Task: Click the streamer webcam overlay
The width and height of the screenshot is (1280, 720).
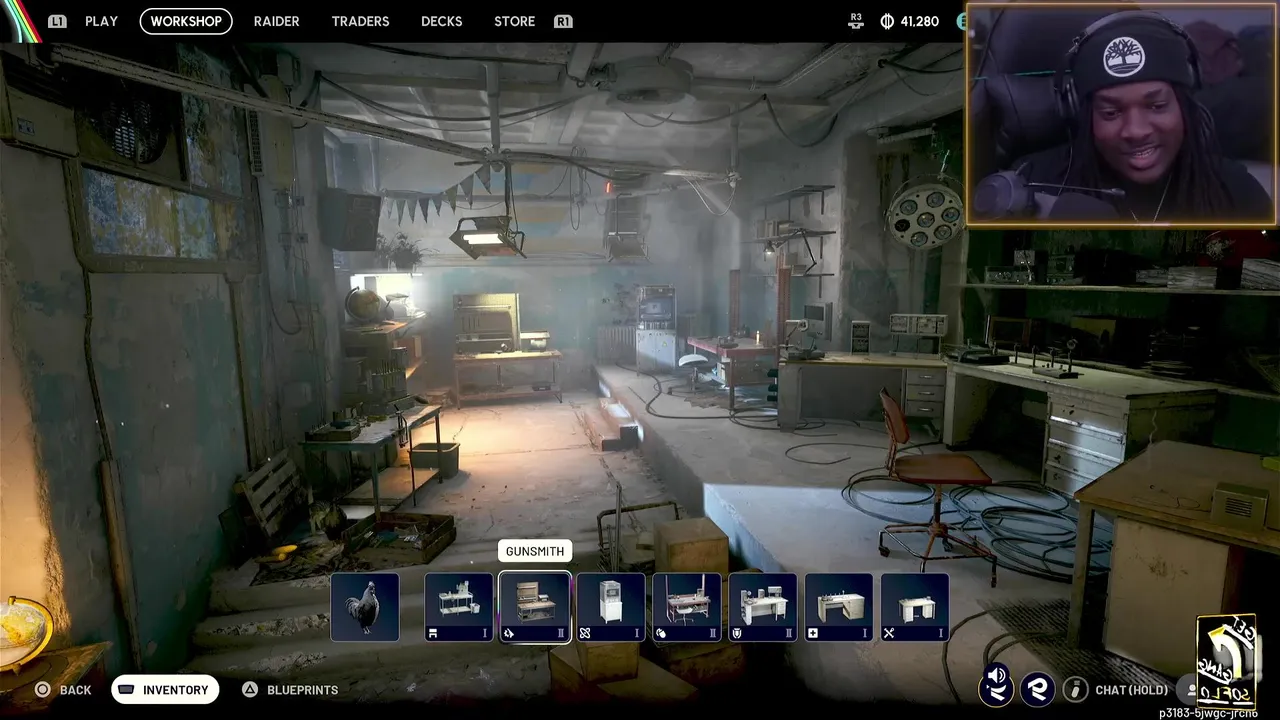Action: [x=1121, y=114]
